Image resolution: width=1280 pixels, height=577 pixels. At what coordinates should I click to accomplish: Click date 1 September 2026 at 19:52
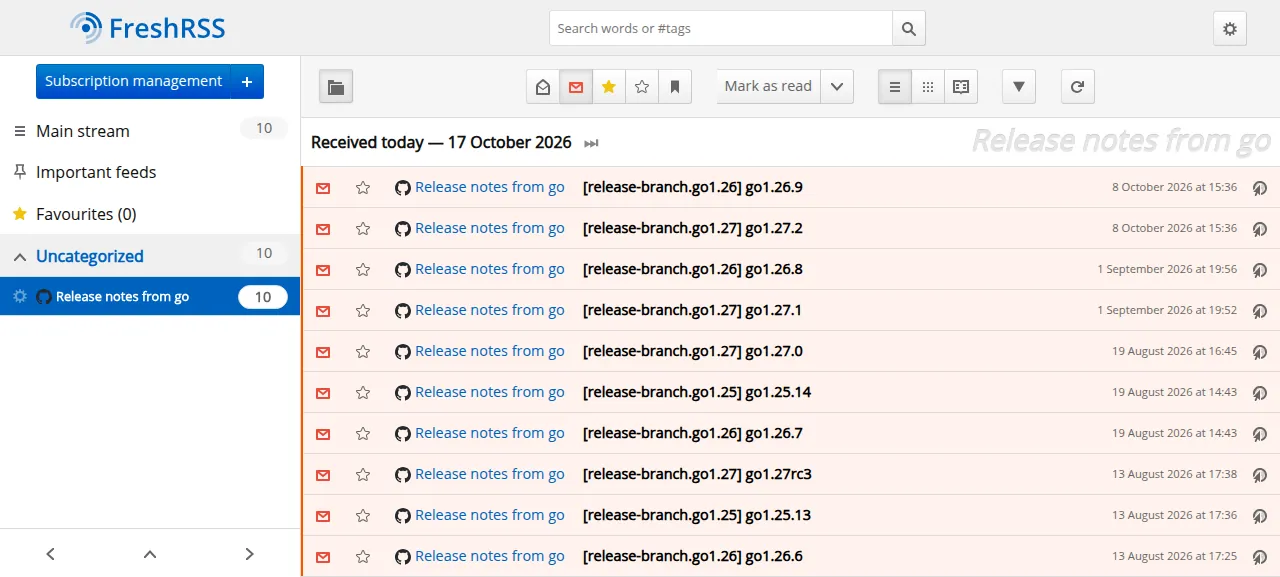click(x=1167, y=310)
